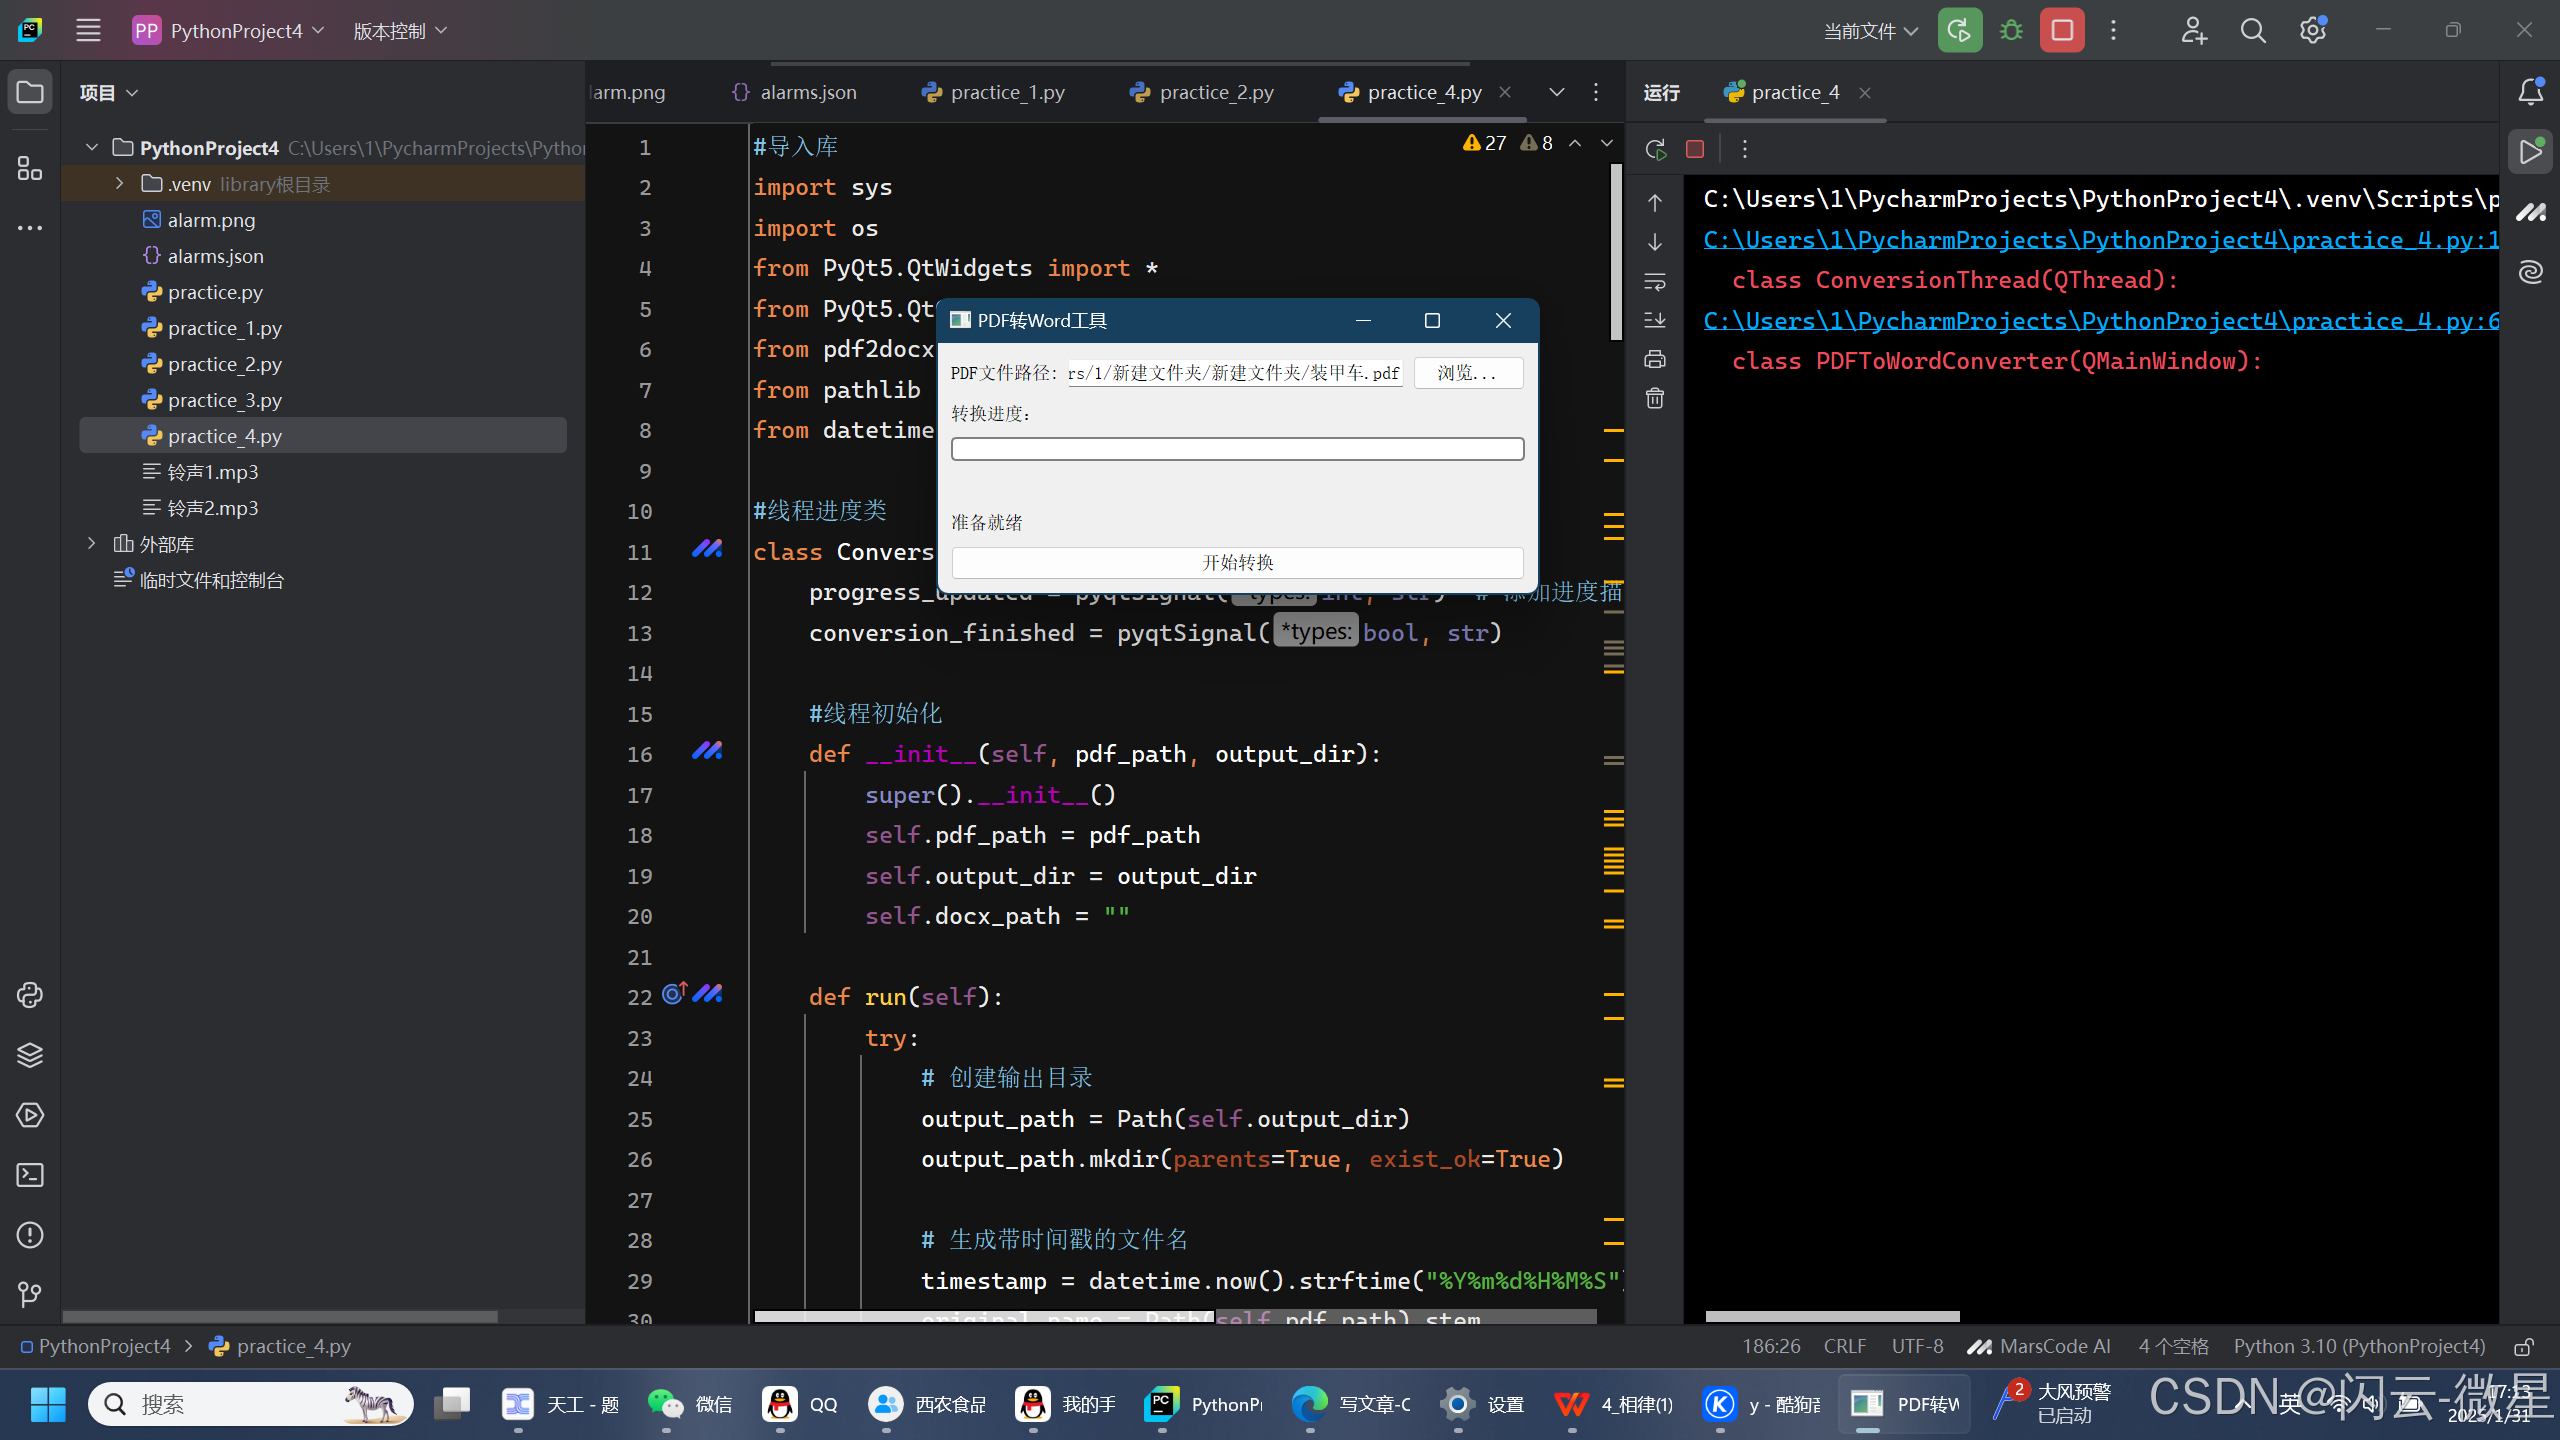
Task: Click the Windows Start button
Action: click(47, 1404)
